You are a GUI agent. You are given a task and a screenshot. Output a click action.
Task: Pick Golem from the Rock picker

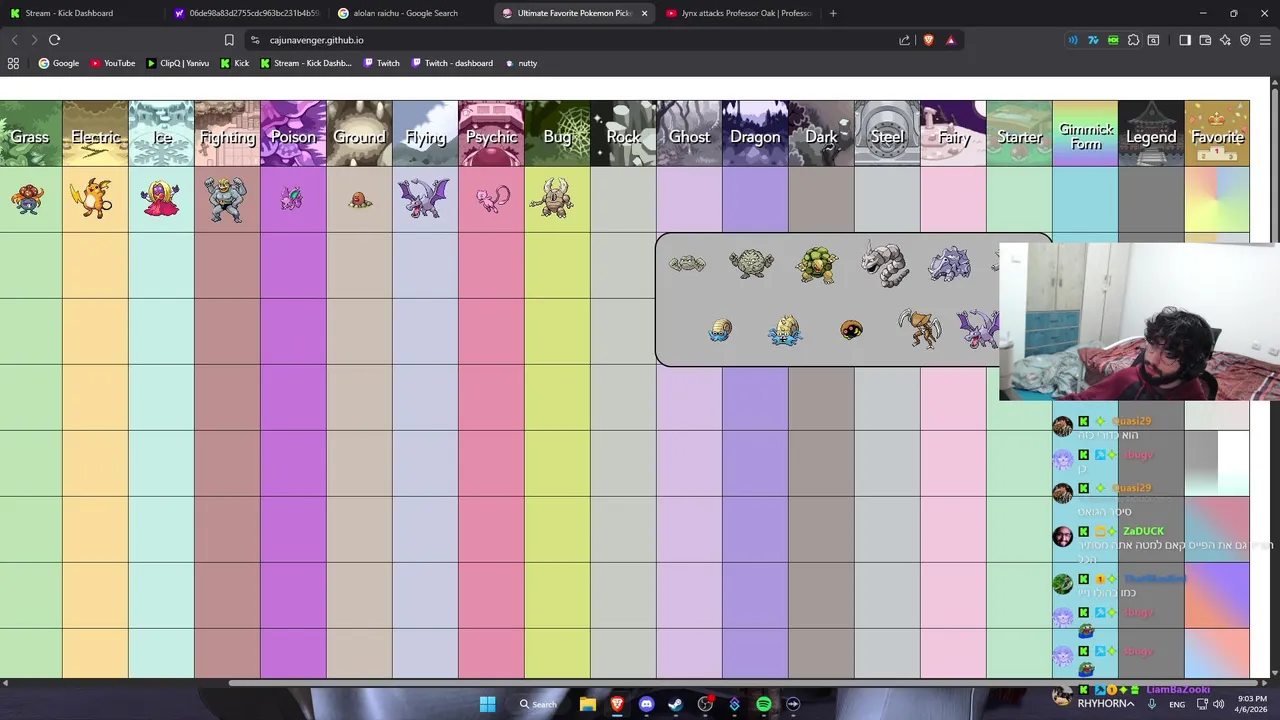pyautogui.click(x=816, y=265)
